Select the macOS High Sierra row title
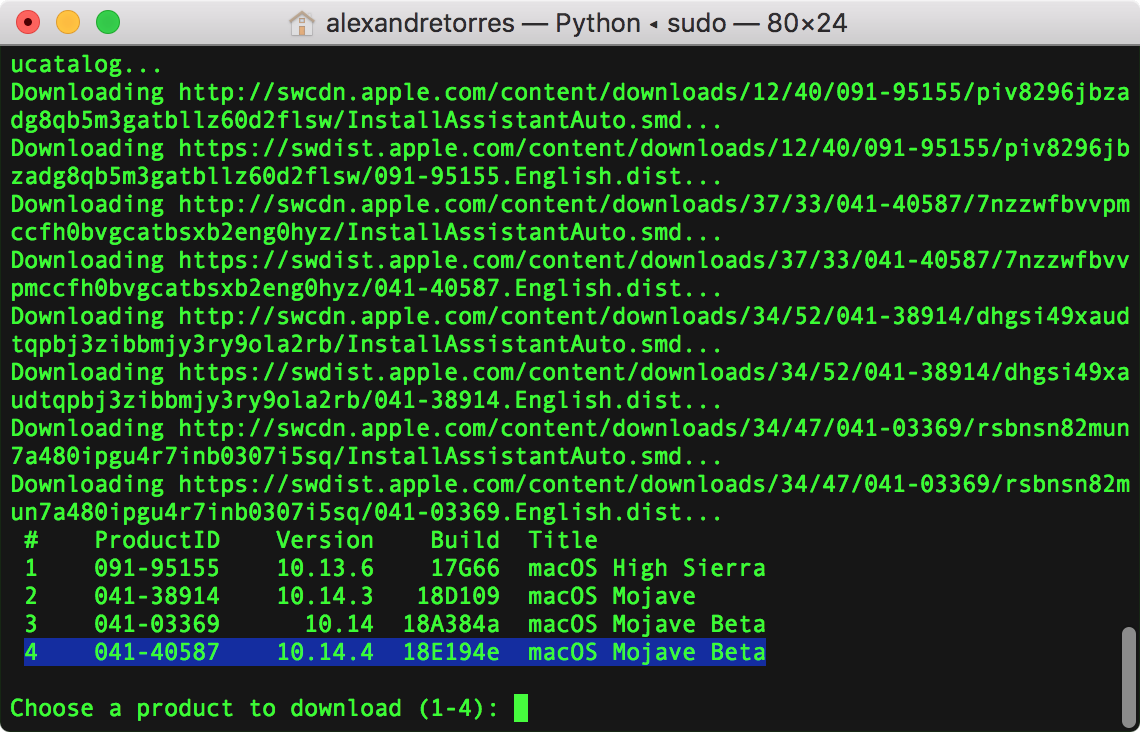This screenshot has height=732, width=1140. (646, 568)
